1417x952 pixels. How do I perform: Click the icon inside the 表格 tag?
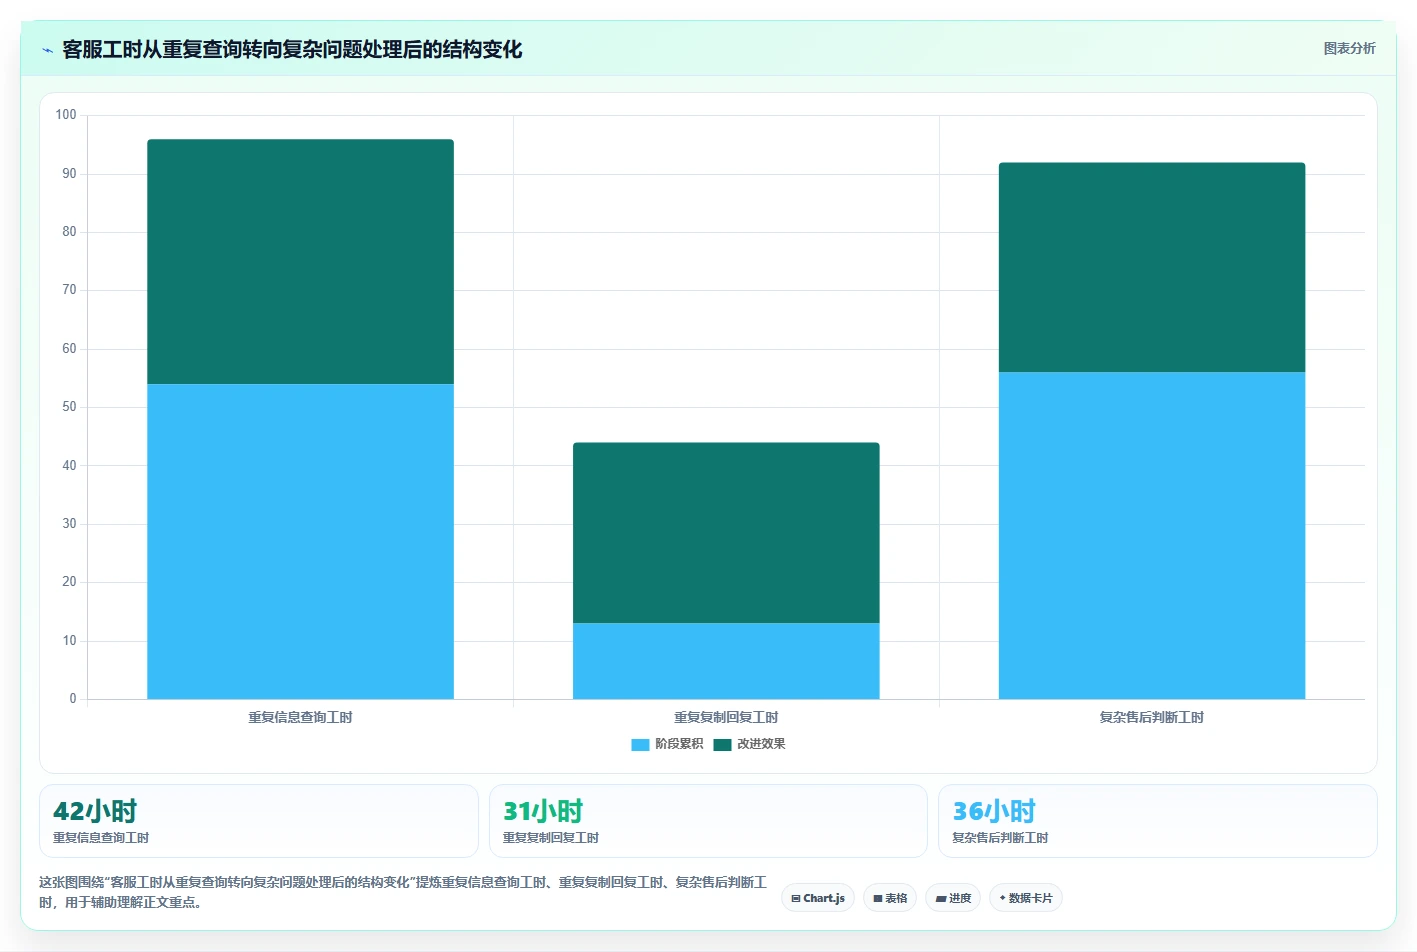(878, 899)
